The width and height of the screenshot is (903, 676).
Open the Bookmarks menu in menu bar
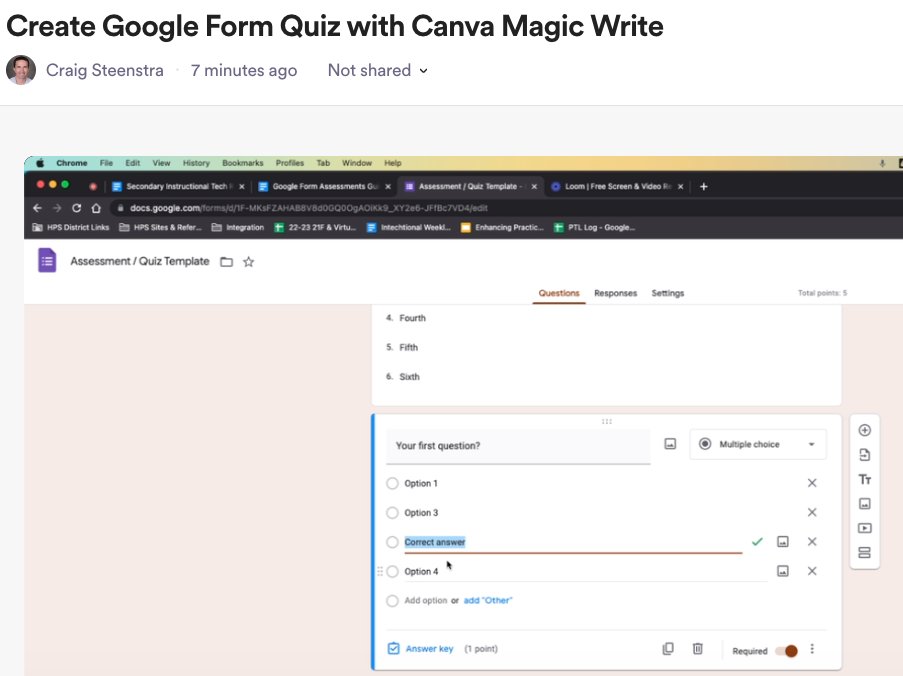[242, 163]
